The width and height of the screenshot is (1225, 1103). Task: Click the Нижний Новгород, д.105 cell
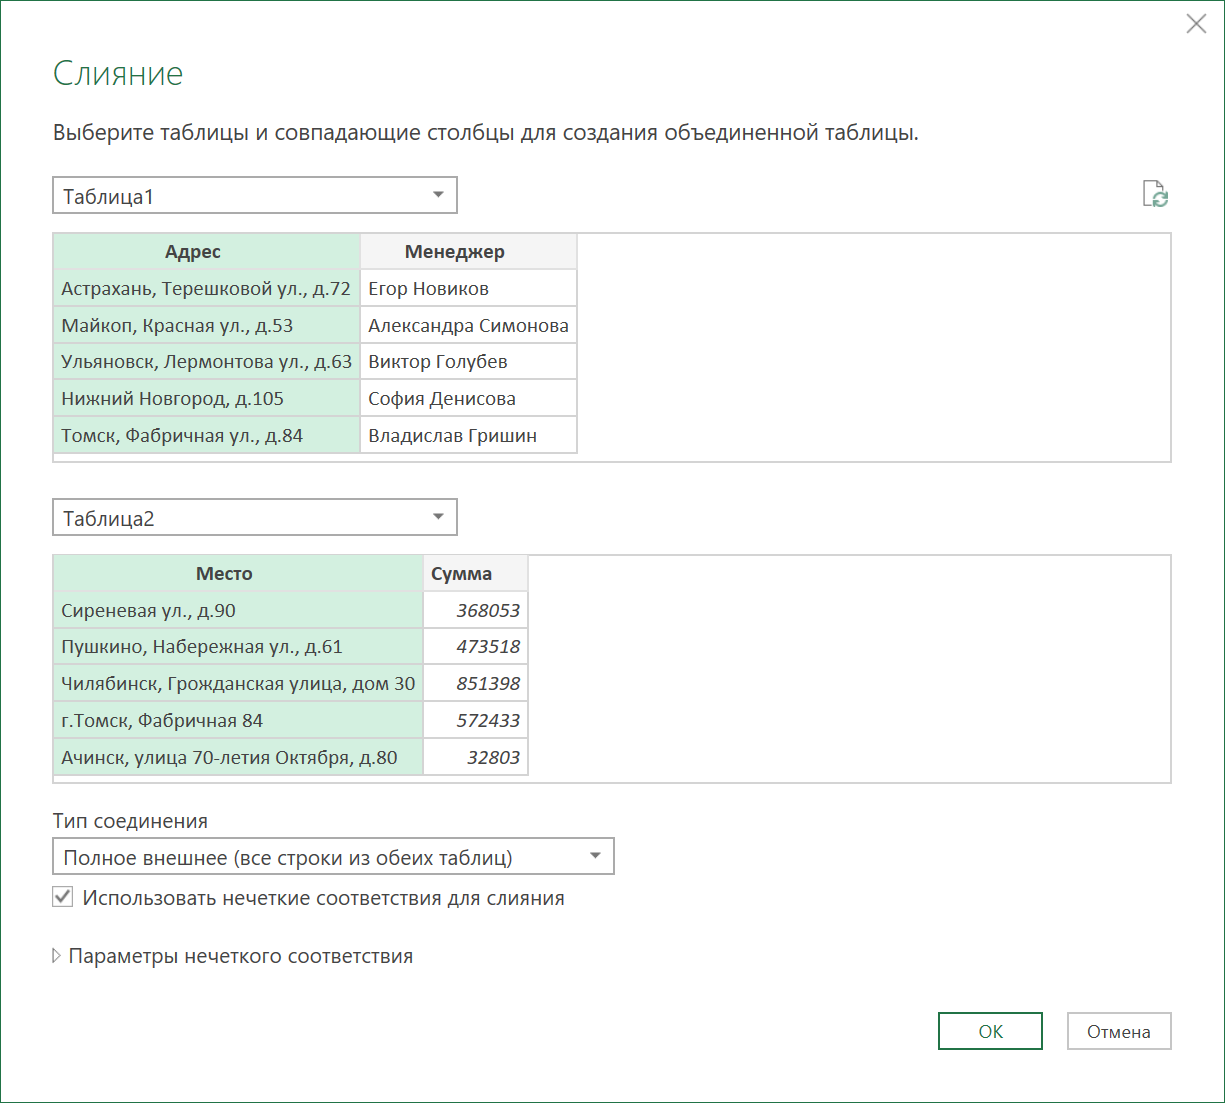(x=206, y=398)
